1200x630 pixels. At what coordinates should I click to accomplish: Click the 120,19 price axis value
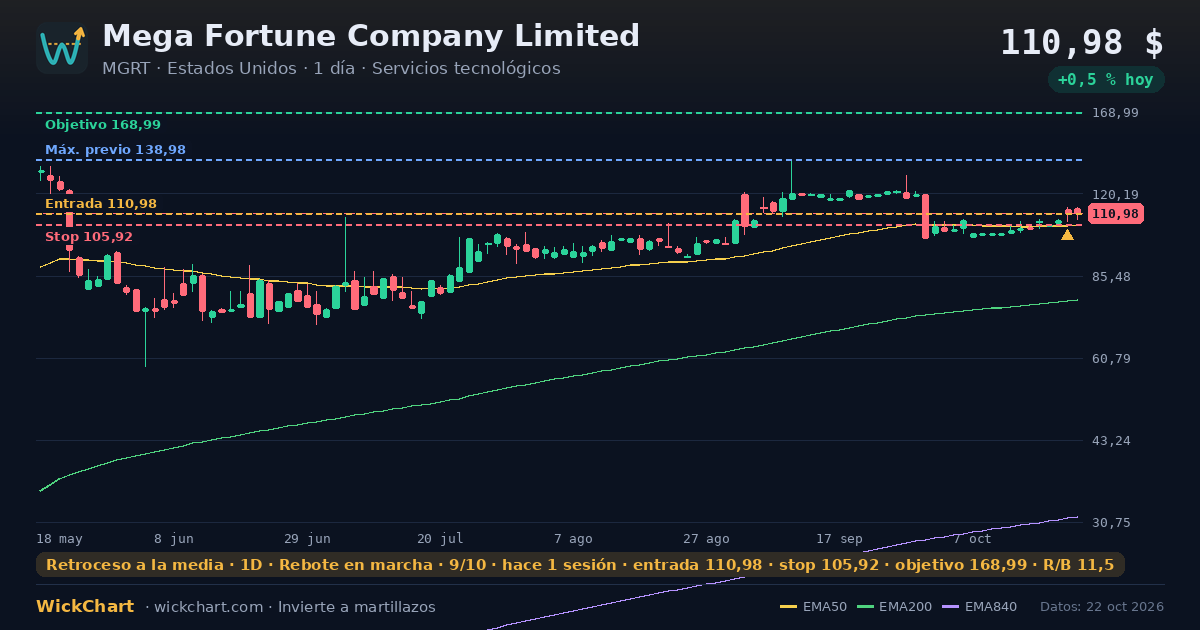tap(1116, 195)
